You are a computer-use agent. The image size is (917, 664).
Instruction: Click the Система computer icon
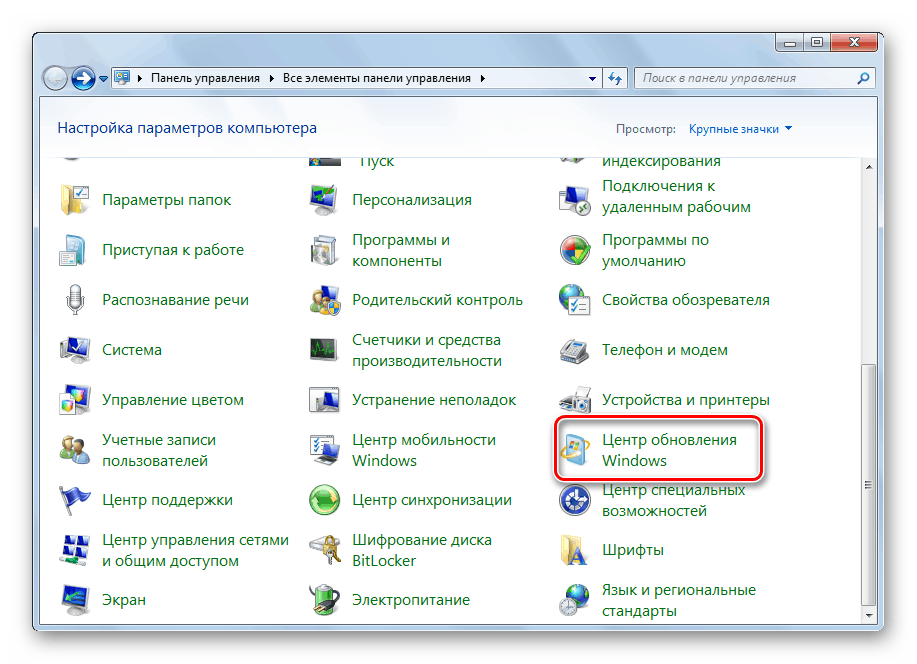pos(75,350)
